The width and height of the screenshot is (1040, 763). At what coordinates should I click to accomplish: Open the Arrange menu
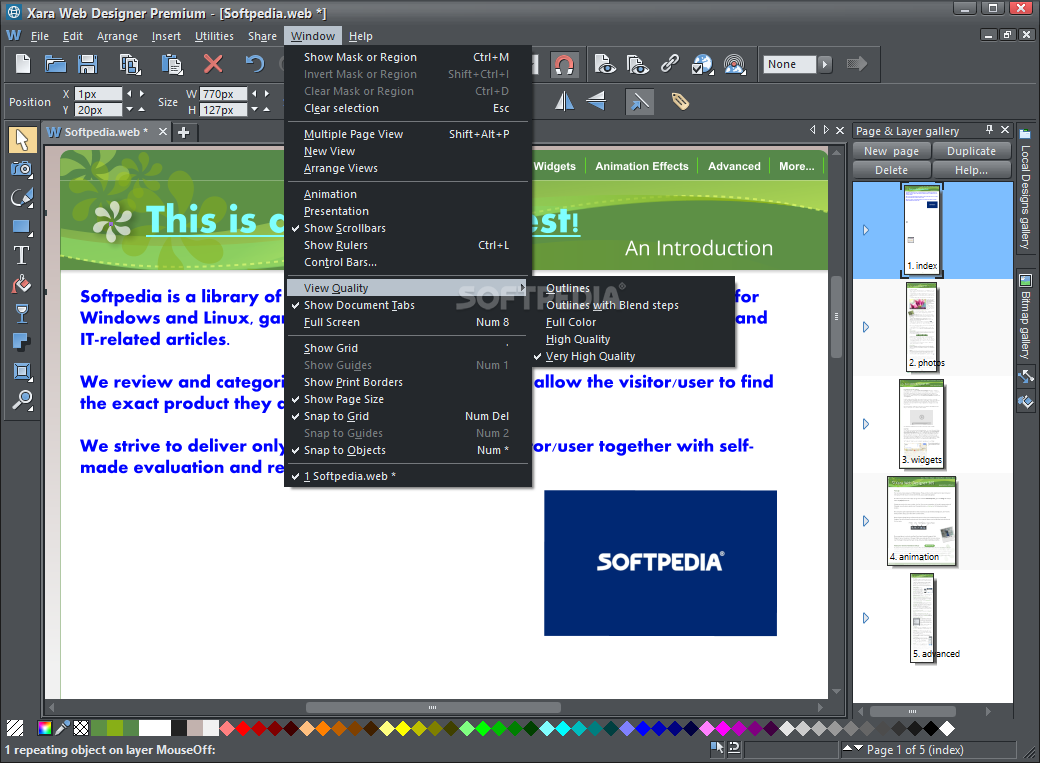pyautogui.click(x=117, y=36)
